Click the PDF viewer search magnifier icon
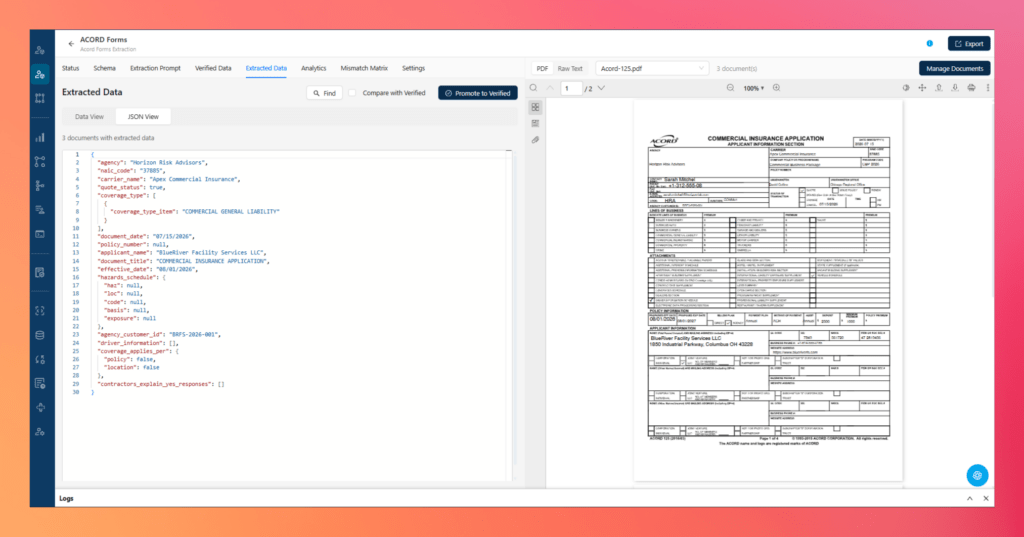Viewport: 1024px width, 537px height. 534,88
